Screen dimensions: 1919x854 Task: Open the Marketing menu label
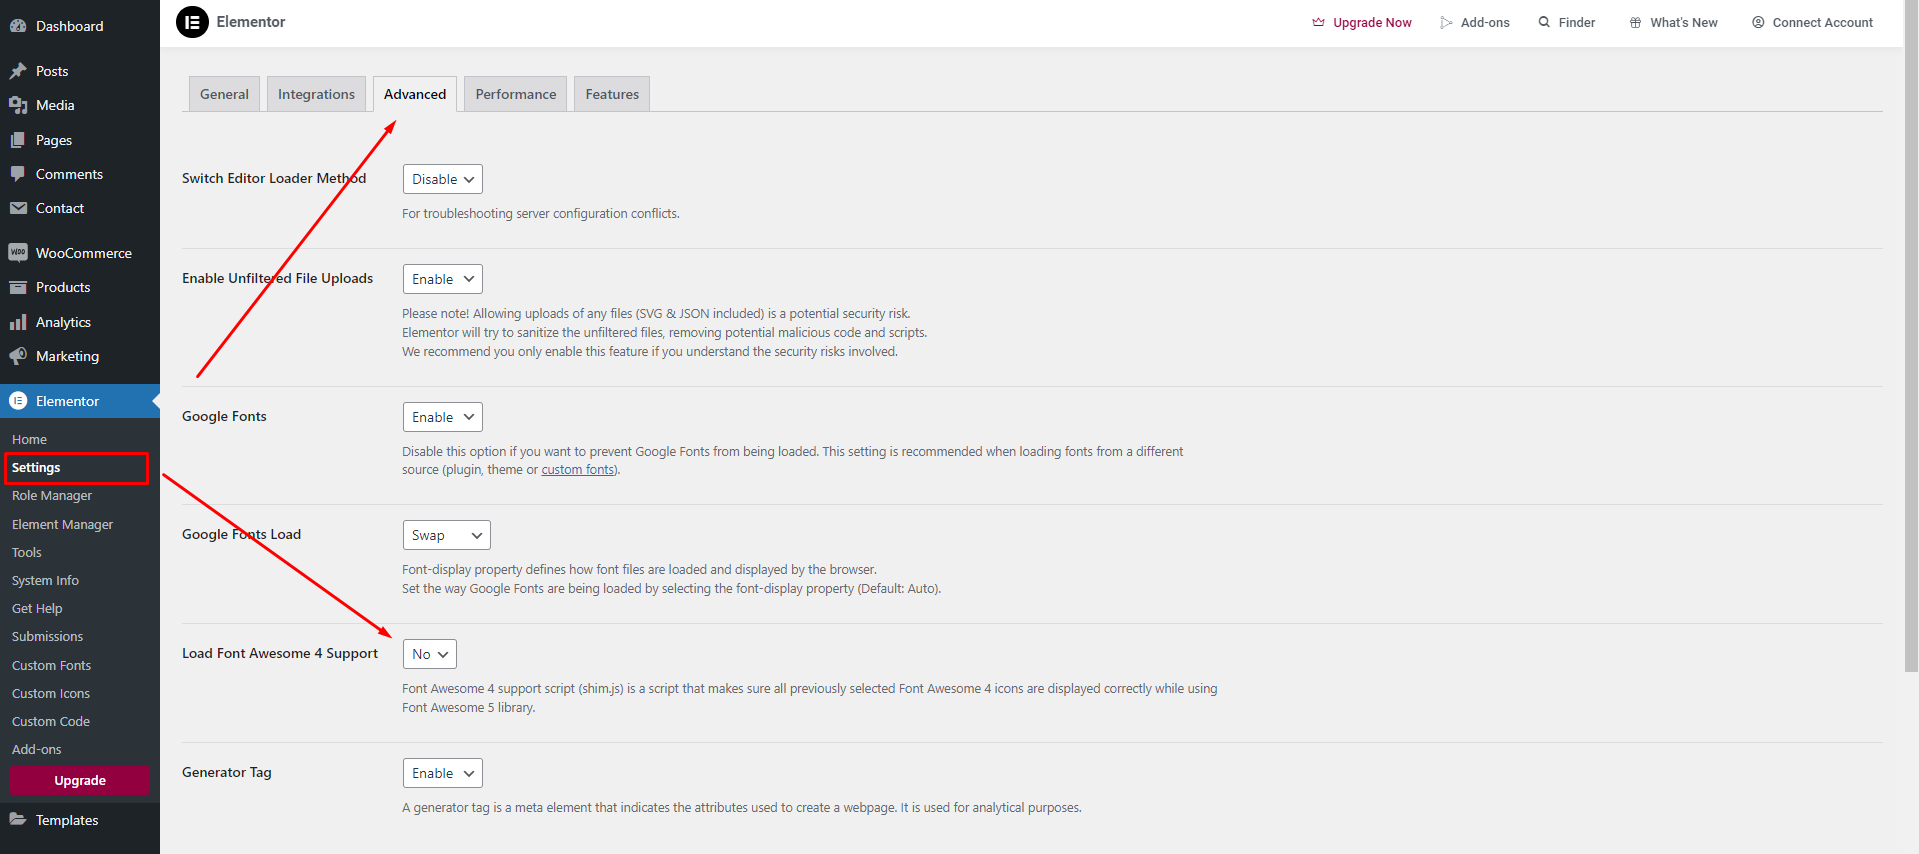(67, 356)
